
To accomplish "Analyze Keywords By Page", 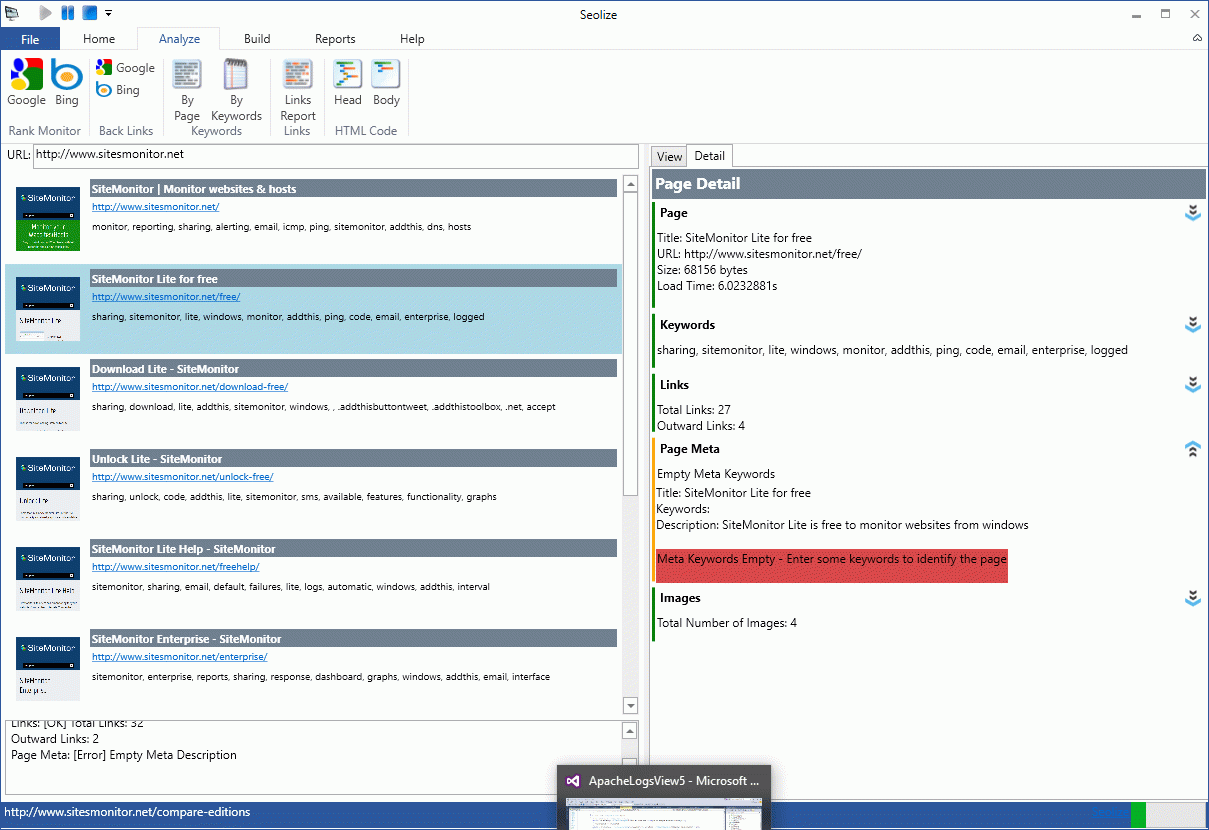I will point(187,90).
